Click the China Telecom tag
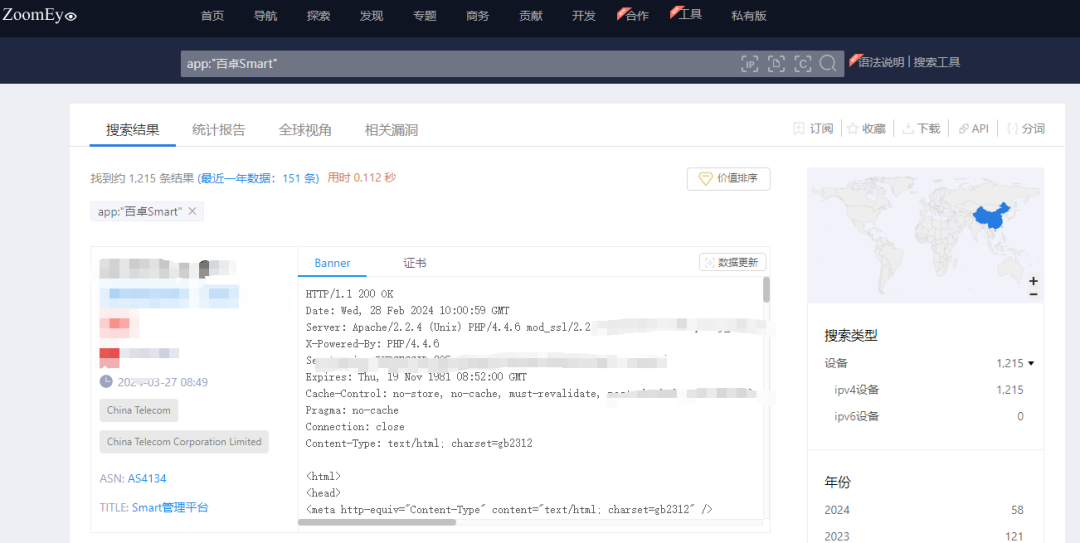The height and width of the screenshot is (543, 1080). pos(138,410)
